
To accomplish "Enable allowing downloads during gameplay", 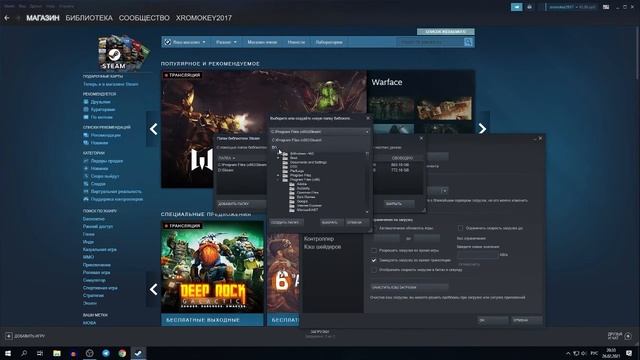I will [374, 250].
